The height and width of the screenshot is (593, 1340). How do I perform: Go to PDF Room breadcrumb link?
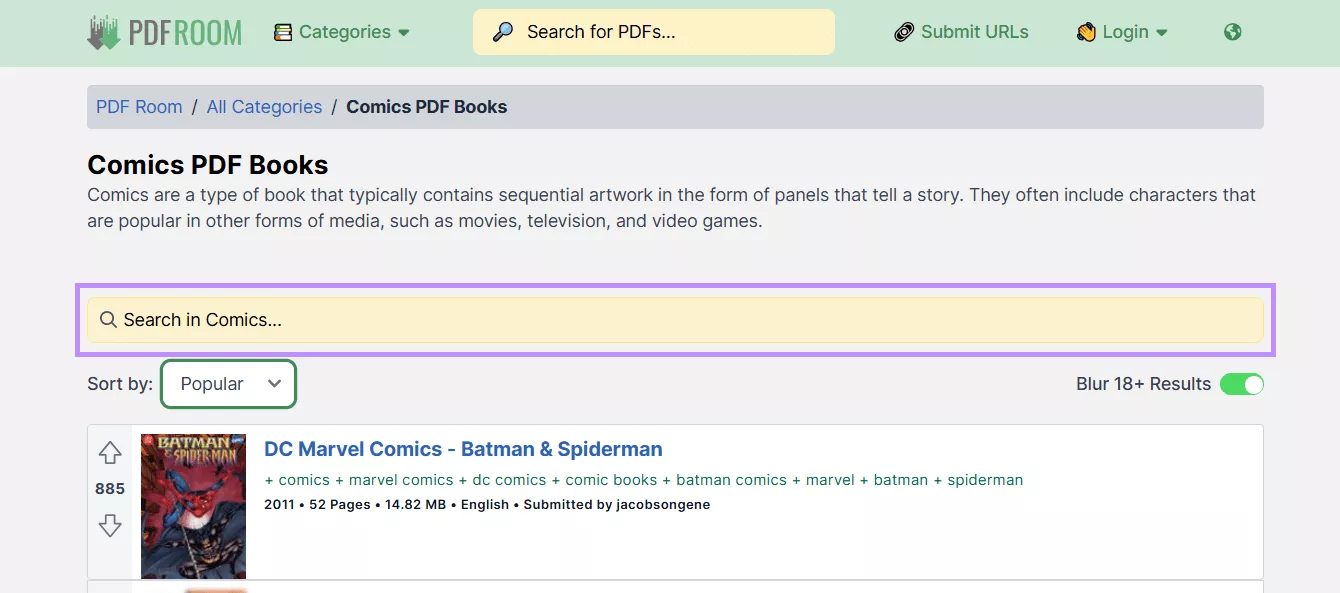point(139,106)
